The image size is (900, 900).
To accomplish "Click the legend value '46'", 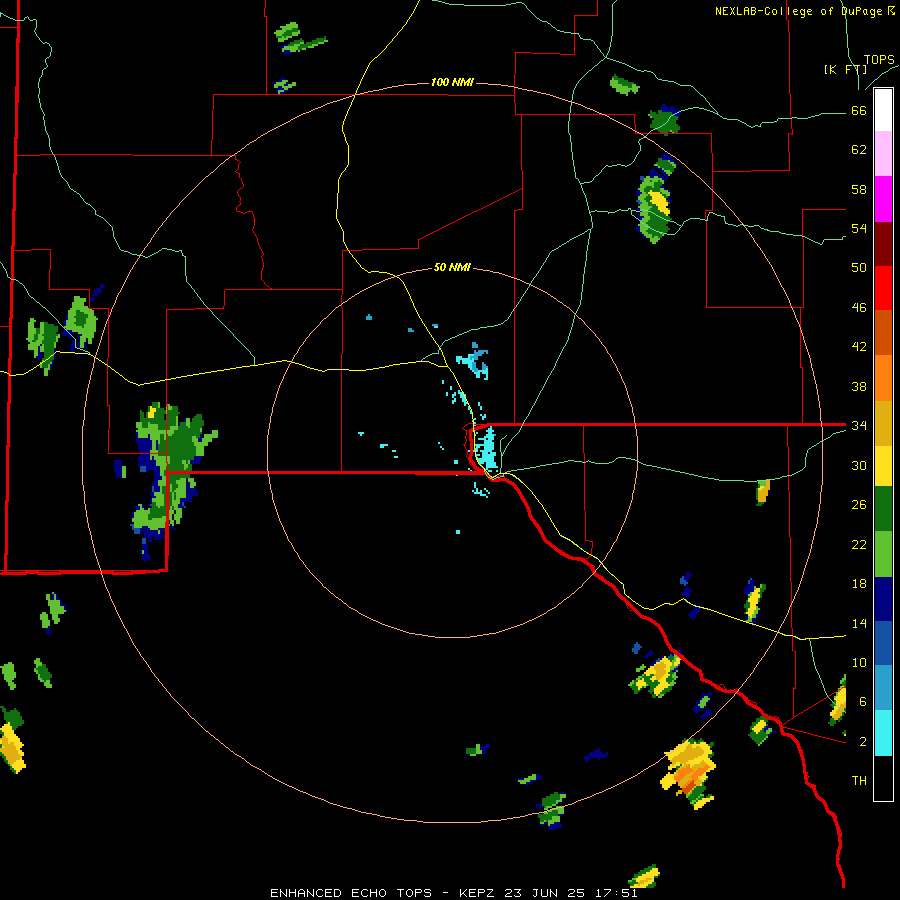I will [859, 308].
